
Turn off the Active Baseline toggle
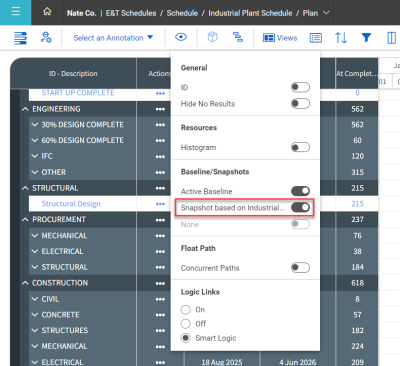pos(300,191)
